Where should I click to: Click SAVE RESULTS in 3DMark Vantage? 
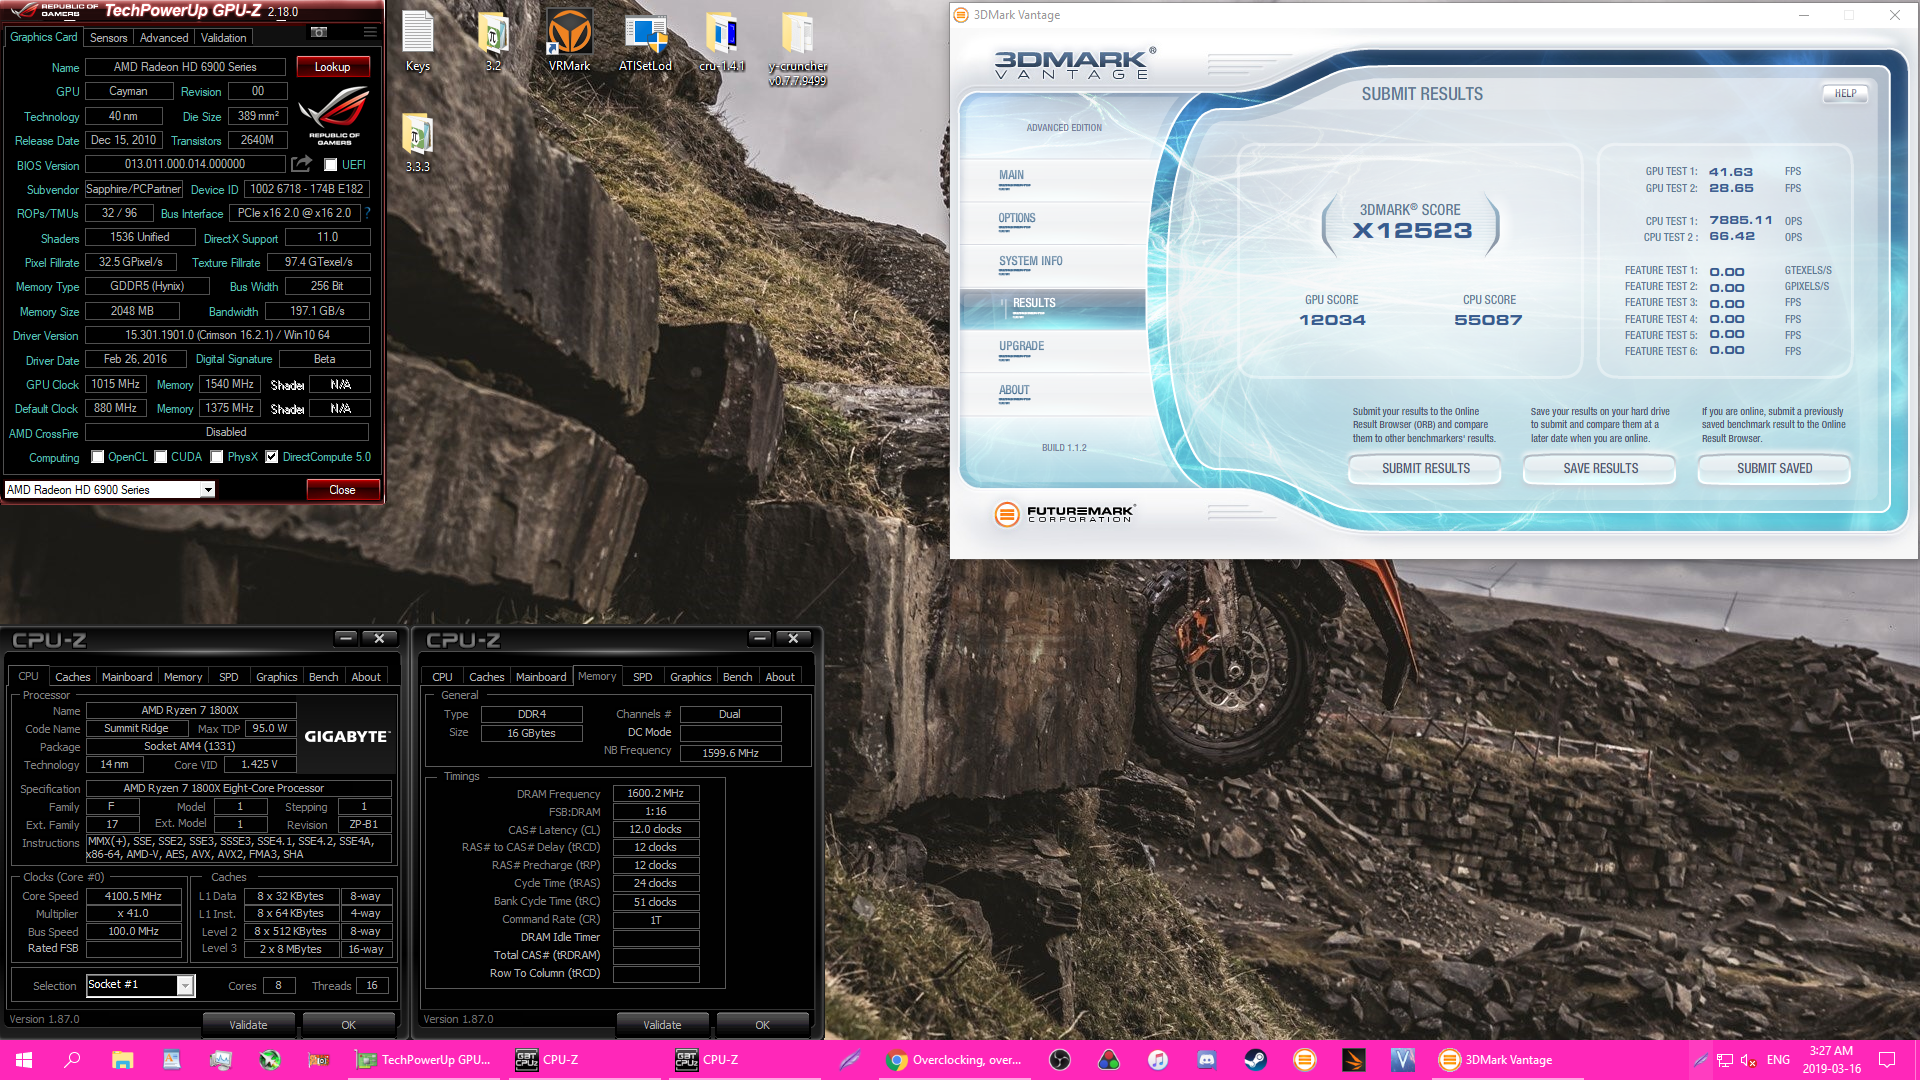(x=1600, y=468)
